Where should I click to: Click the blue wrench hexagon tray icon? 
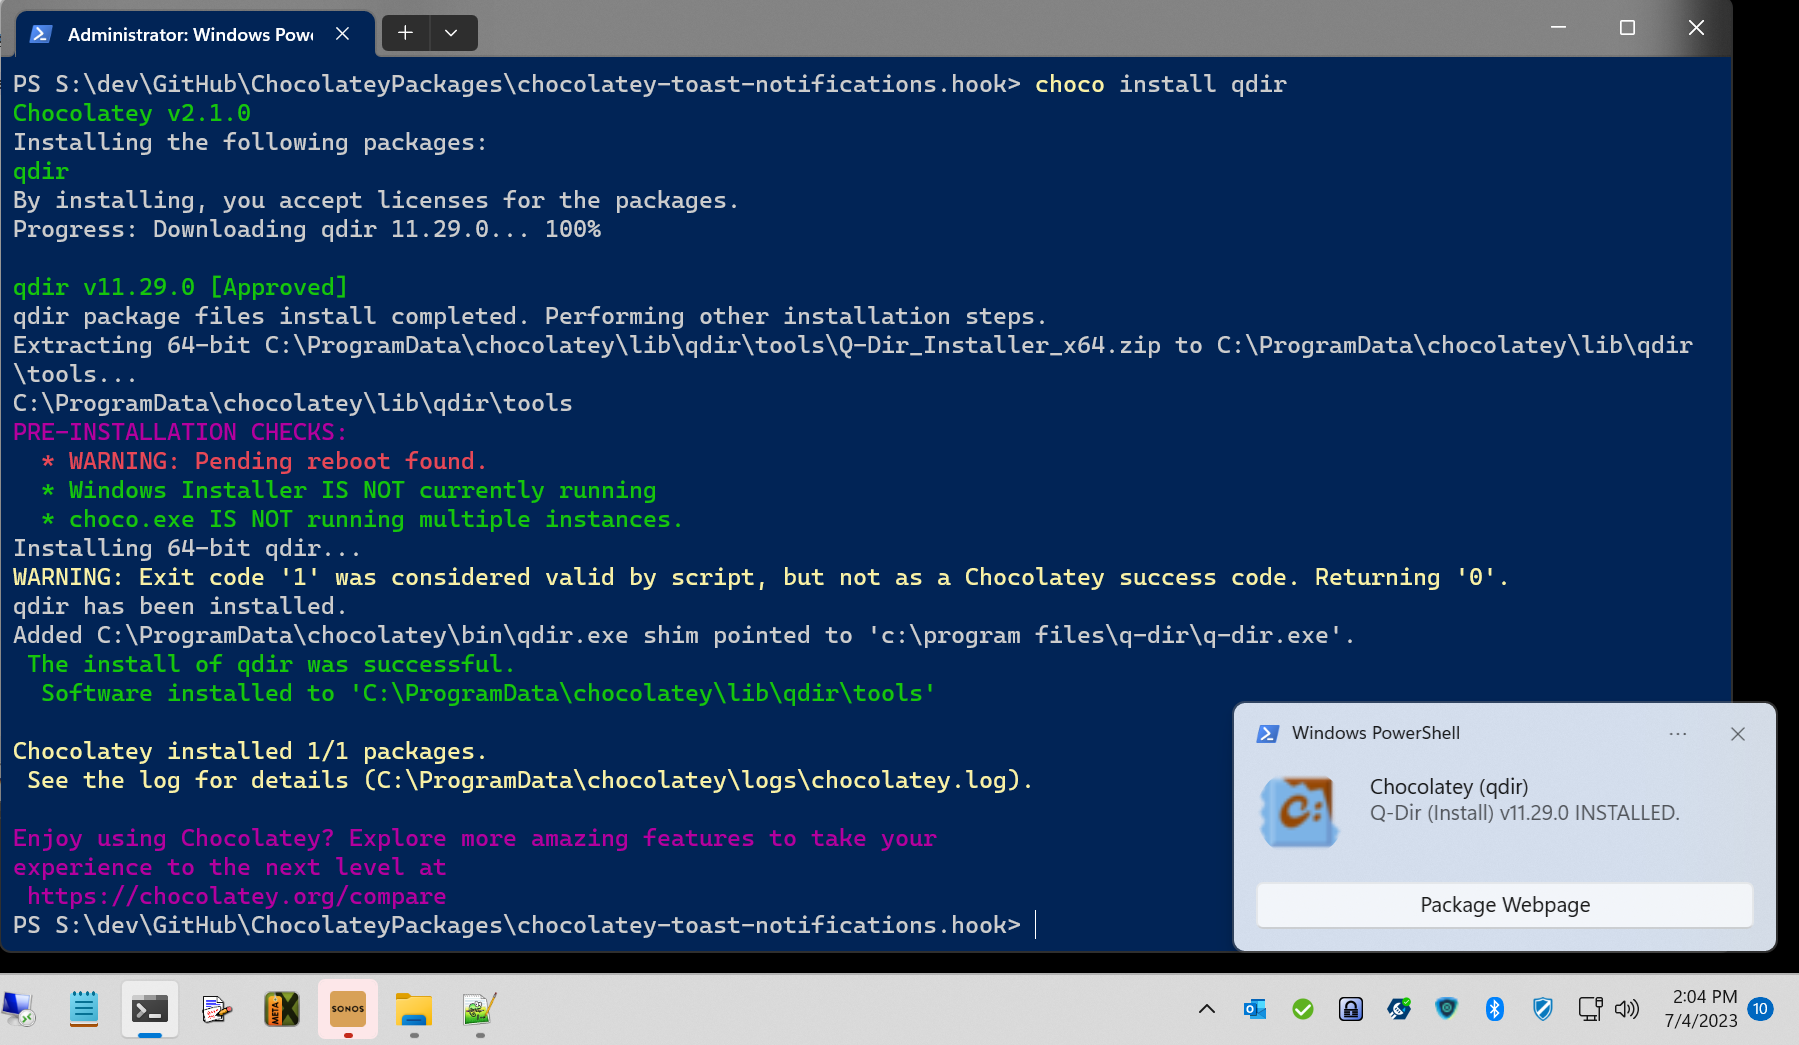(1399, 1009)
